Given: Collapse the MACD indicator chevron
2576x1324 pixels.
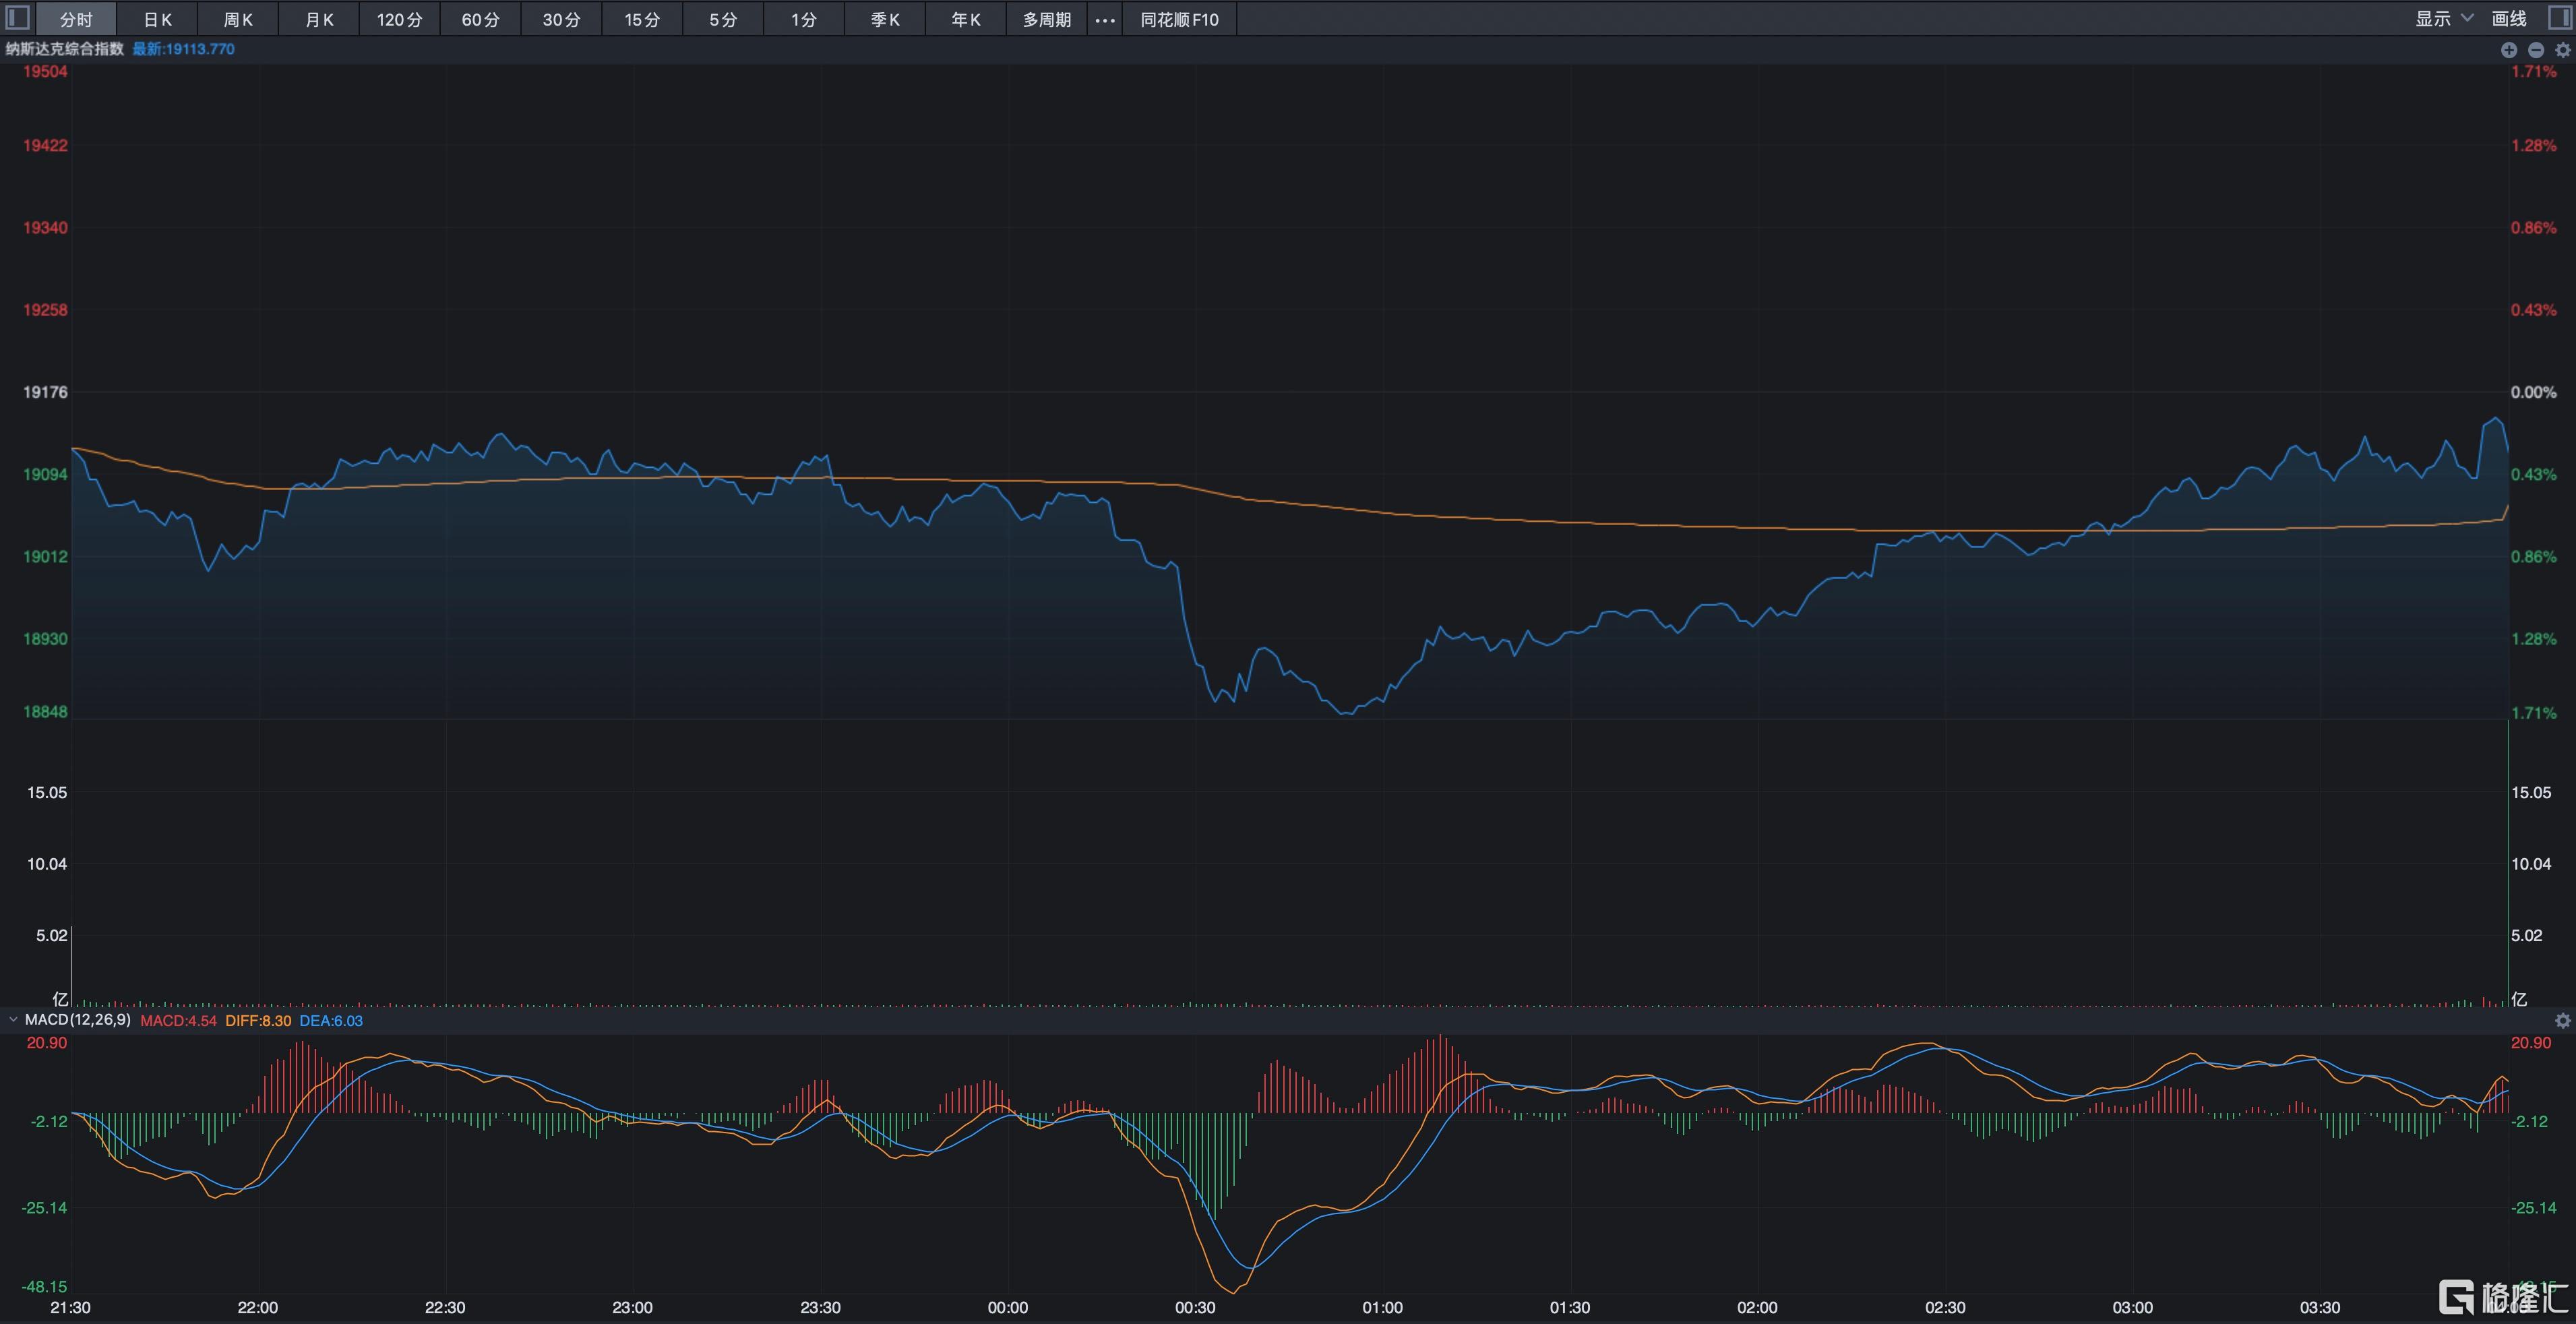Looking at the screenshot, I should 13,1020.
